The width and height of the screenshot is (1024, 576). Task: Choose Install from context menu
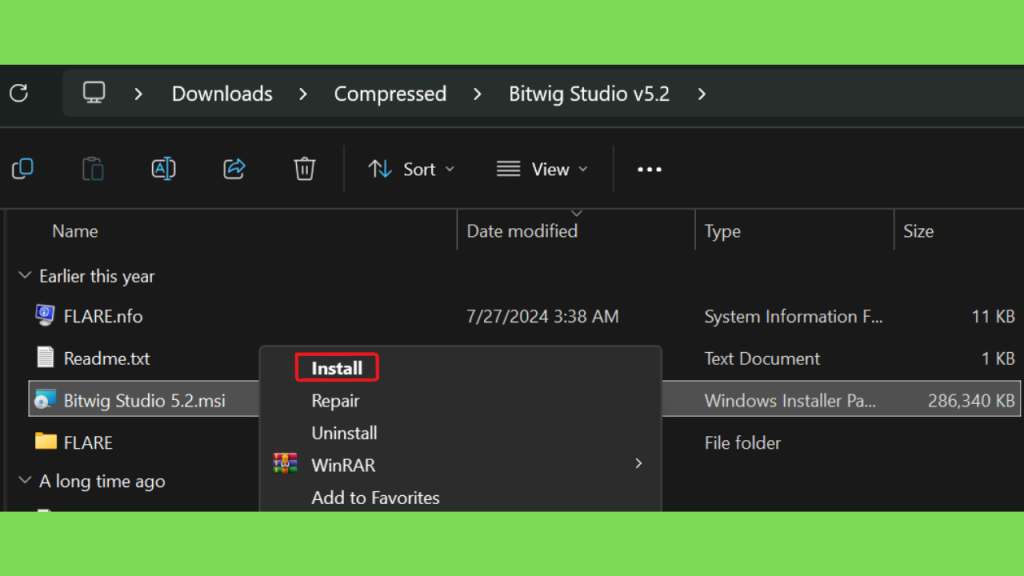click(x=337, y=368)
